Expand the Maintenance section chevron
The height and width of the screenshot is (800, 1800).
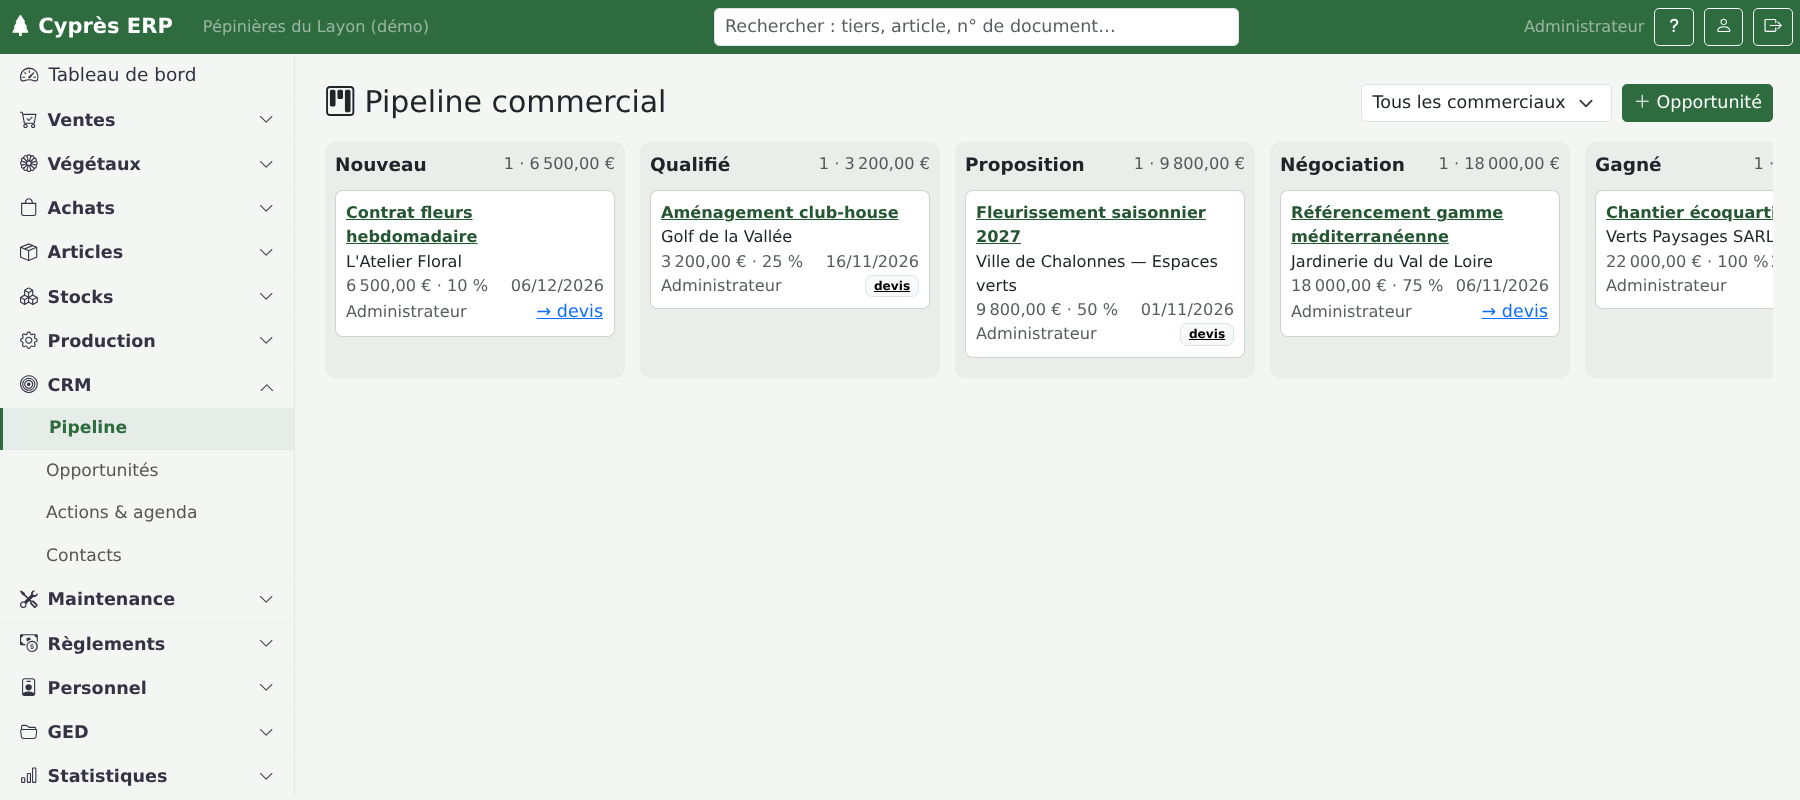click(x=266, y=599)
